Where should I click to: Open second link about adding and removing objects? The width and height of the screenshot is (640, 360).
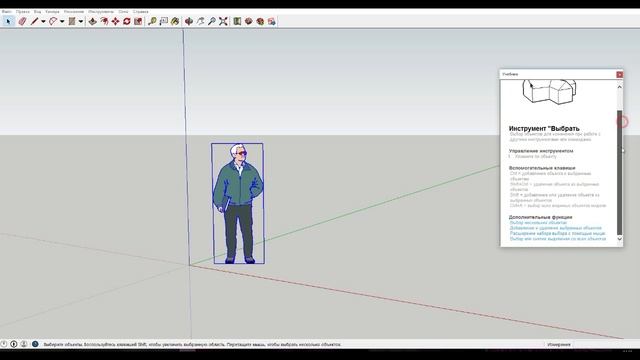click(556, 228)
